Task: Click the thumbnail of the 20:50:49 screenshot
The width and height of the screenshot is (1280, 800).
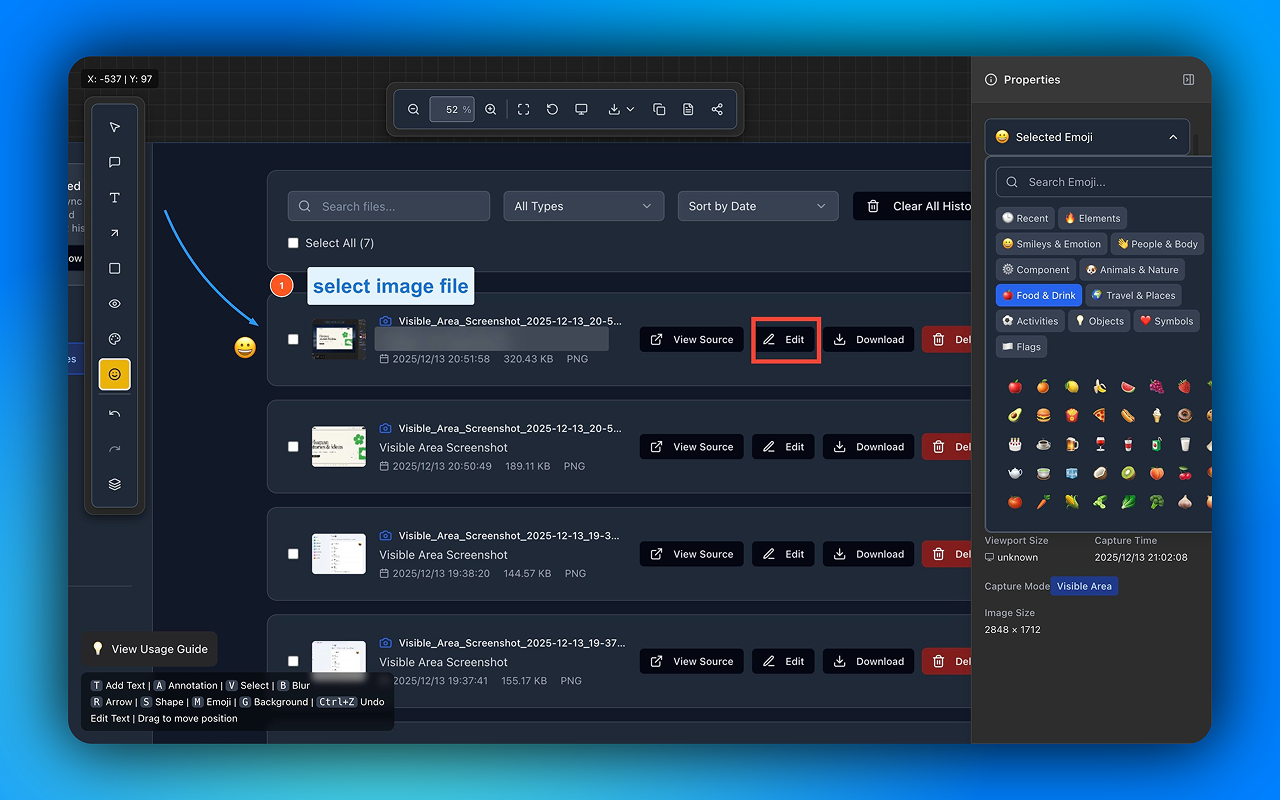Action: 339,447
